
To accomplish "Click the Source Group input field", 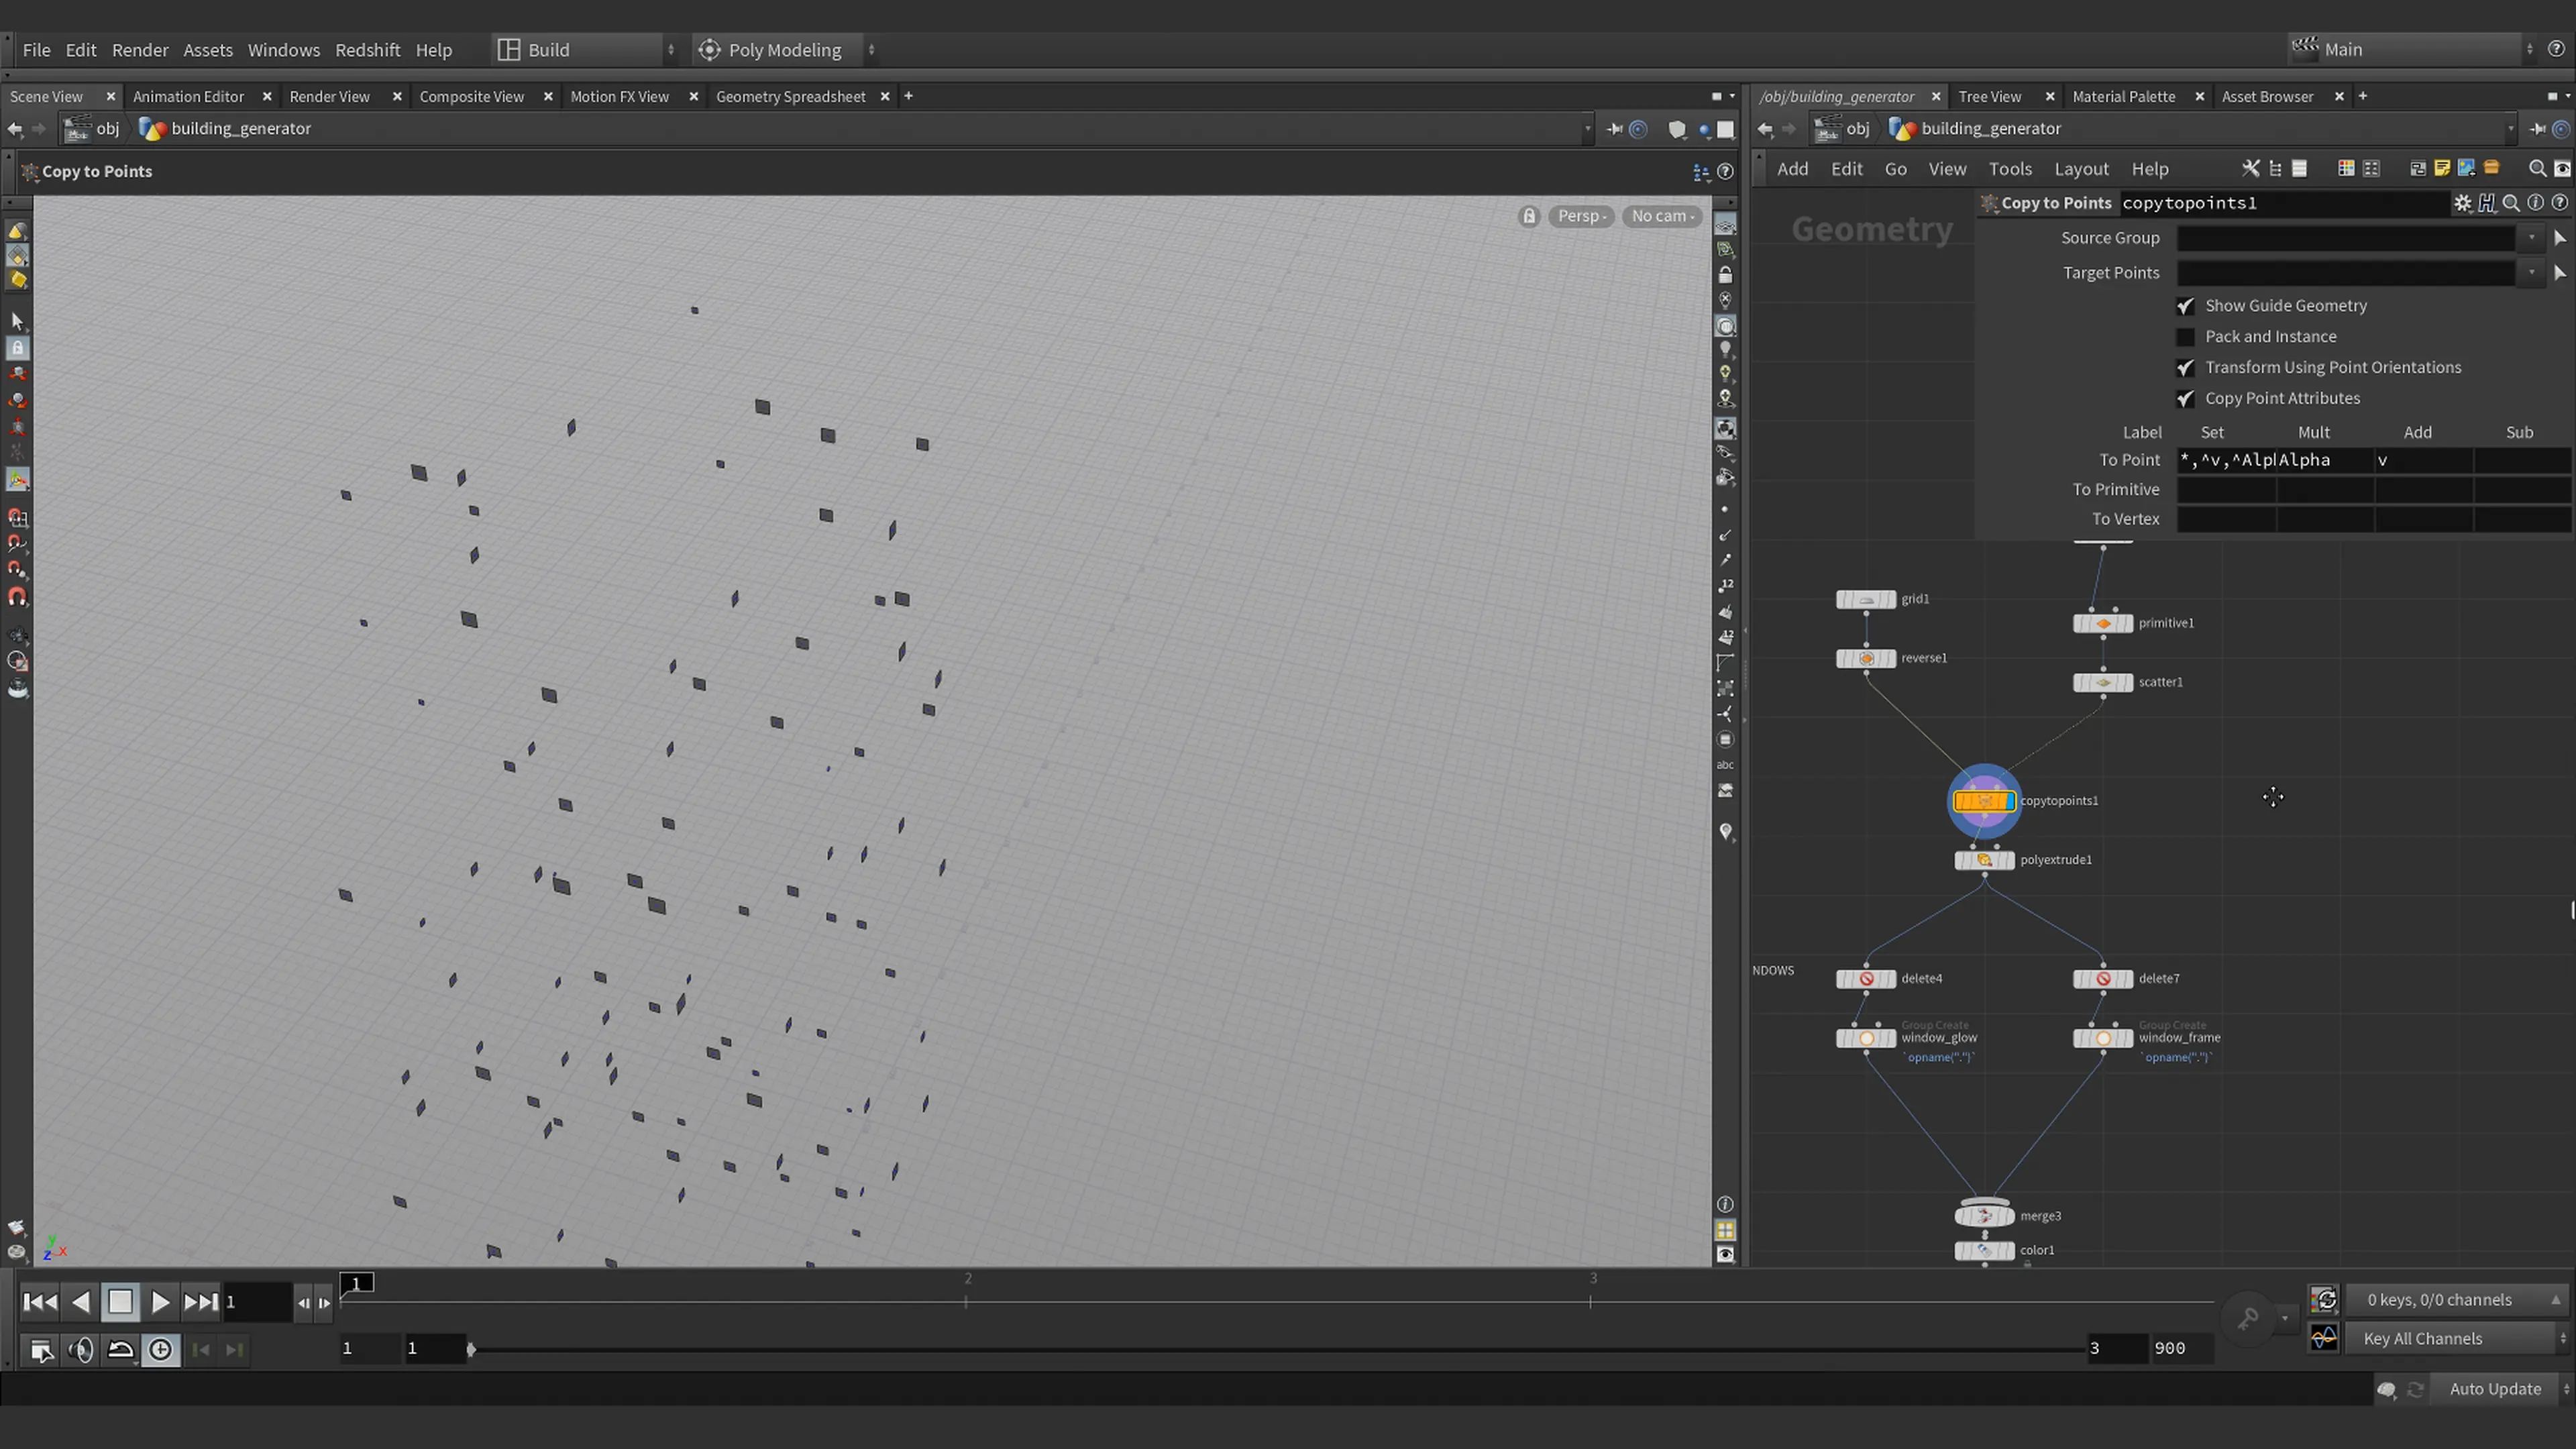I will 2346,238.
